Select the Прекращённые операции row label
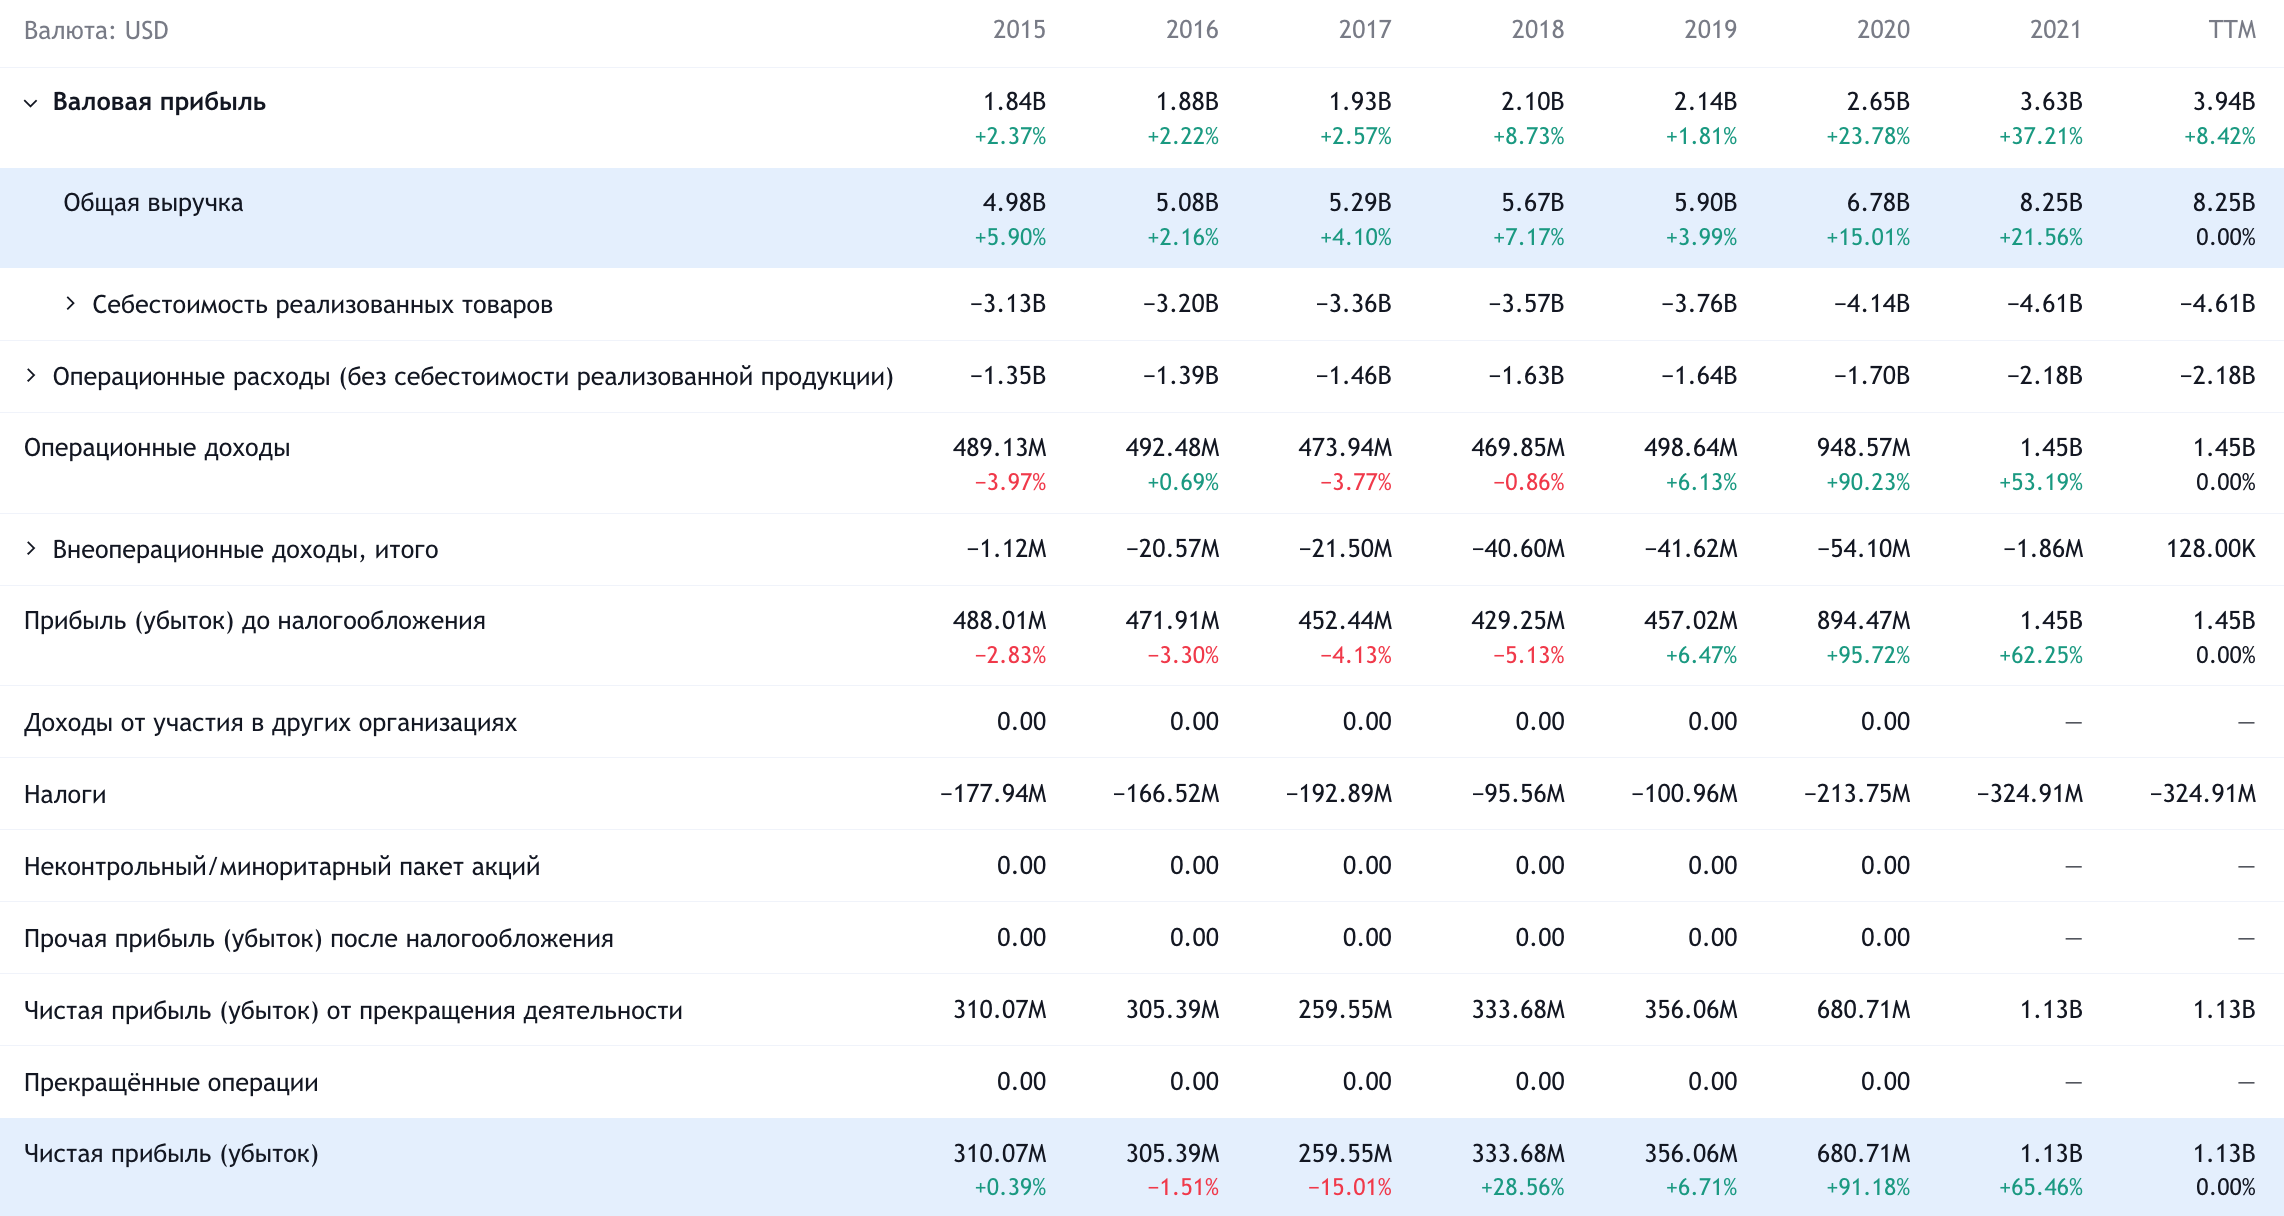Screen dimensions: 2284x1216 click(171, 1083)
